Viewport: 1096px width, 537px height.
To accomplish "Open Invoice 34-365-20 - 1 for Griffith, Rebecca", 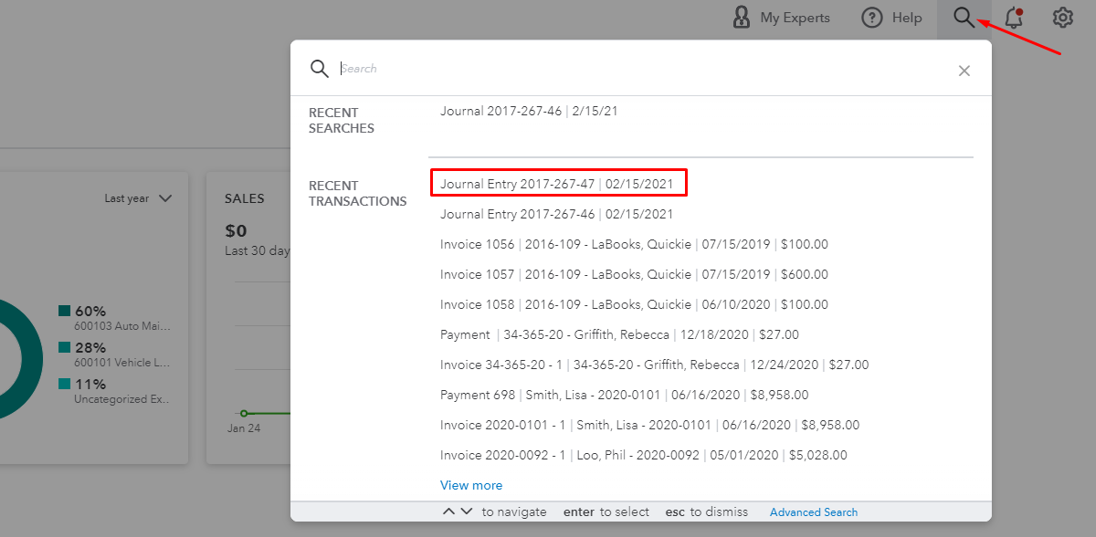I will 654,365.
